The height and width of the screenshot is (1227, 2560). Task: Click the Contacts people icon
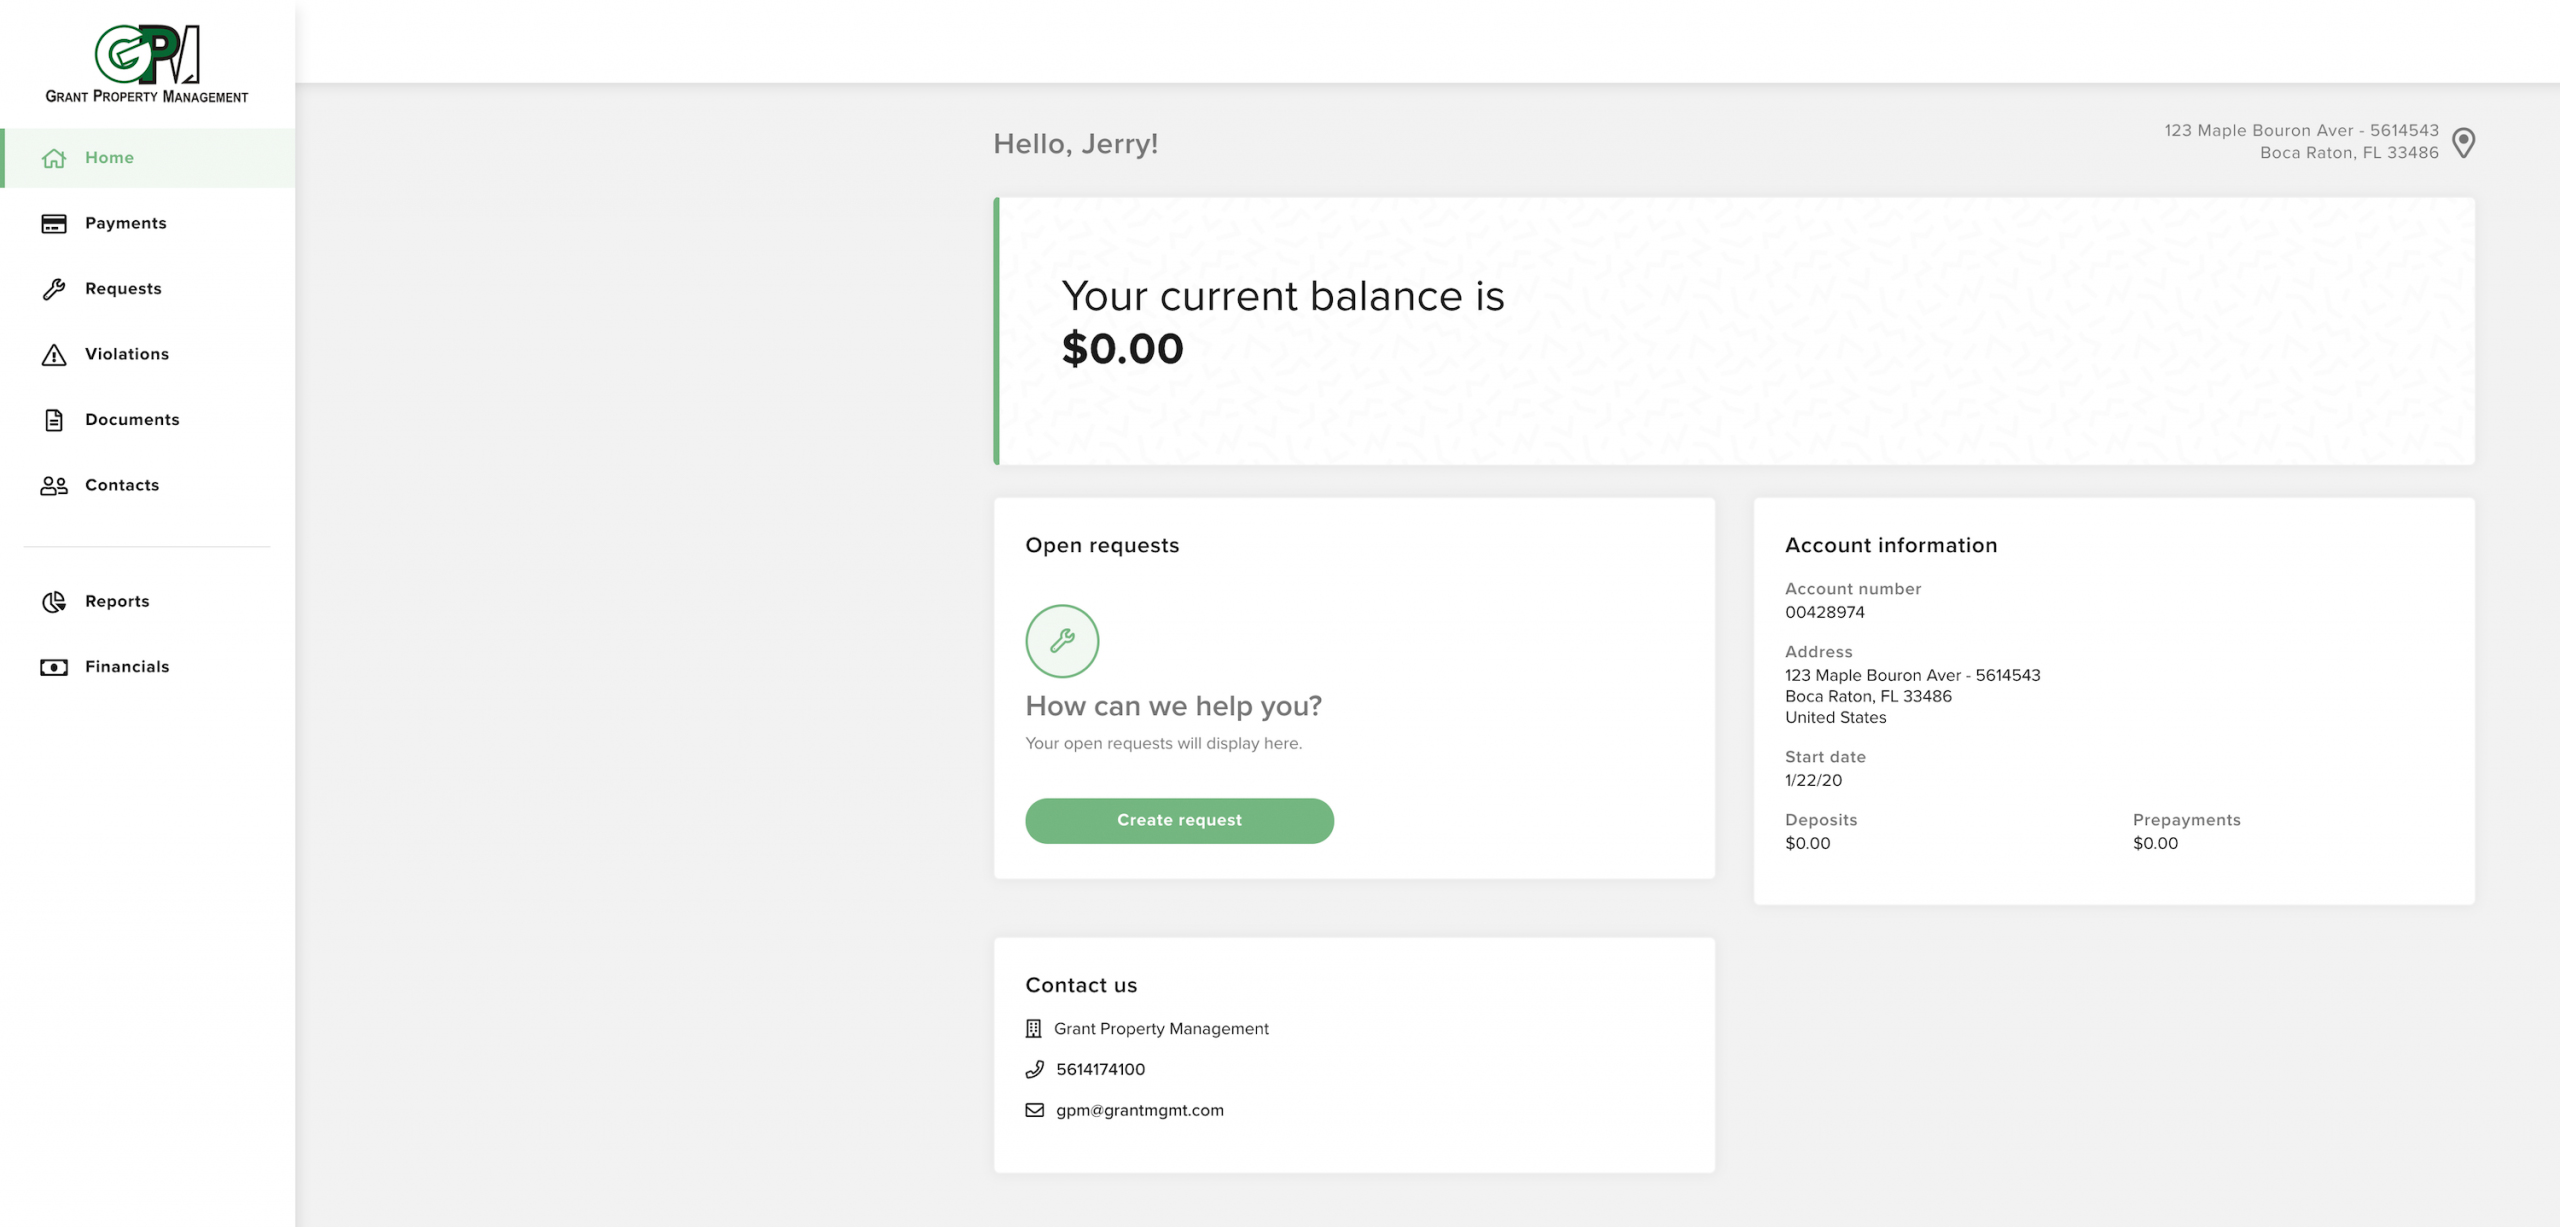click(x=54, y=486)
